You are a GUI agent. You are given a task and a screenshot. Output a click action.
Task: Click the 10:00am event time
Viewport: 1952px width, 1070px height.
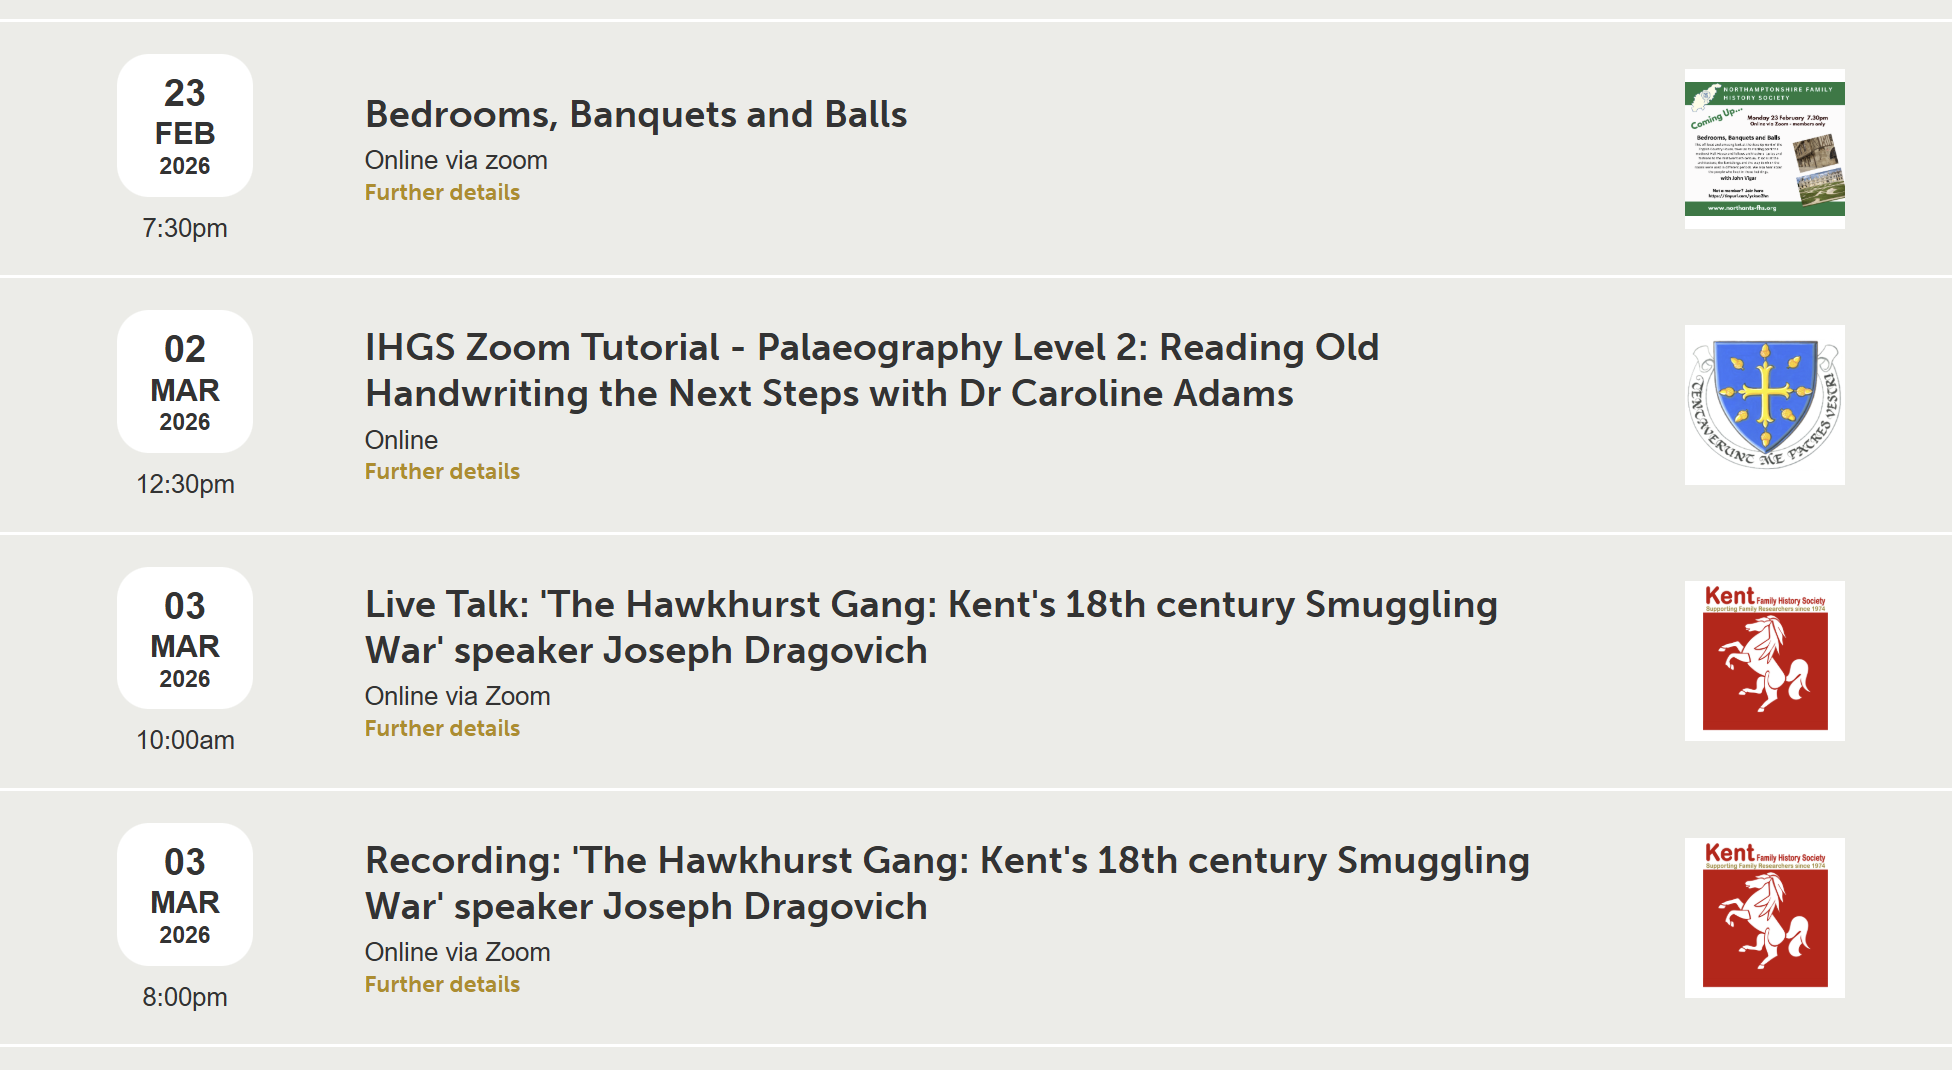[185, 740]
